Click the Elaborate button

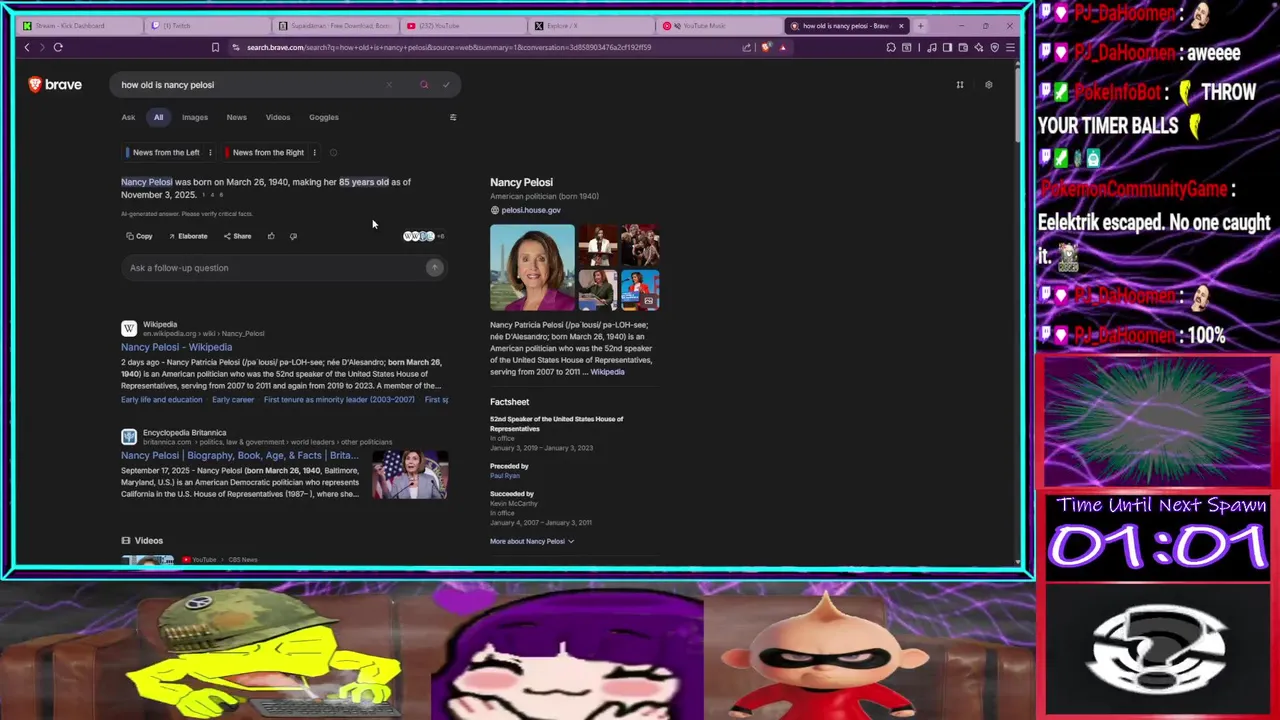(x=188, y=236)
